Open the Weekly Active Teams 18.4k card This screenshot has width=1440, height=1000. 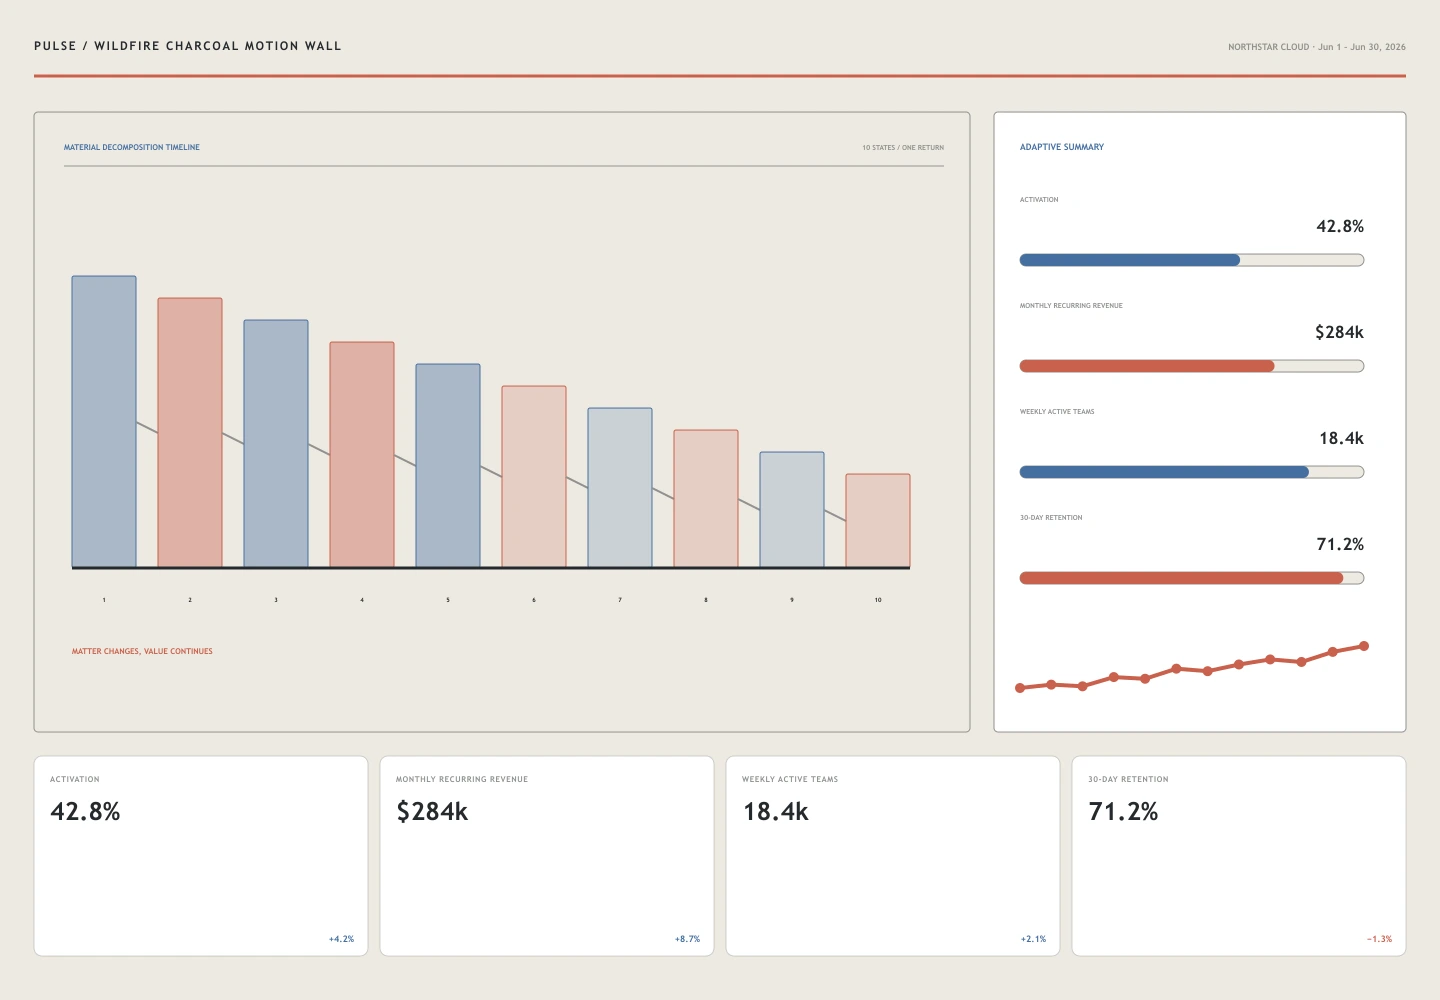pyautogui.click(x=893, y=856)
